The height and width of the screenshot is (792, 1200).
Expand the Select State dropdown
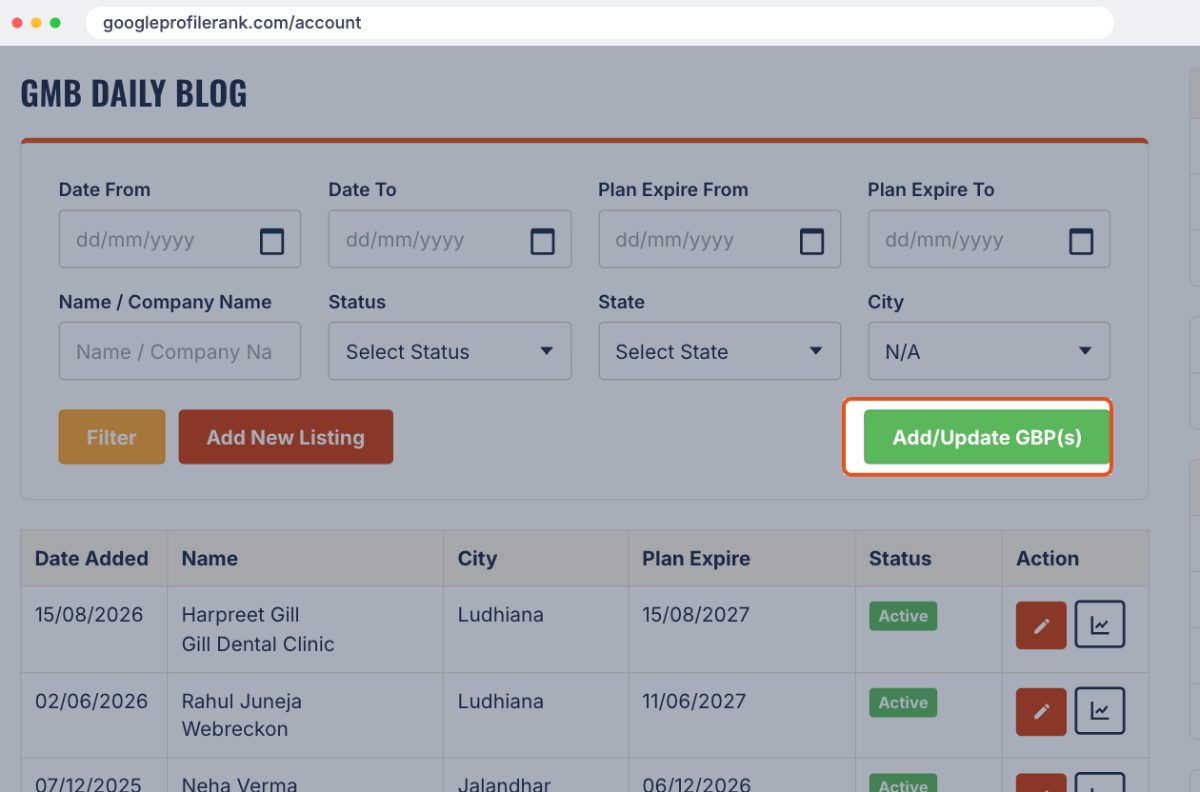tap(720, 351)
